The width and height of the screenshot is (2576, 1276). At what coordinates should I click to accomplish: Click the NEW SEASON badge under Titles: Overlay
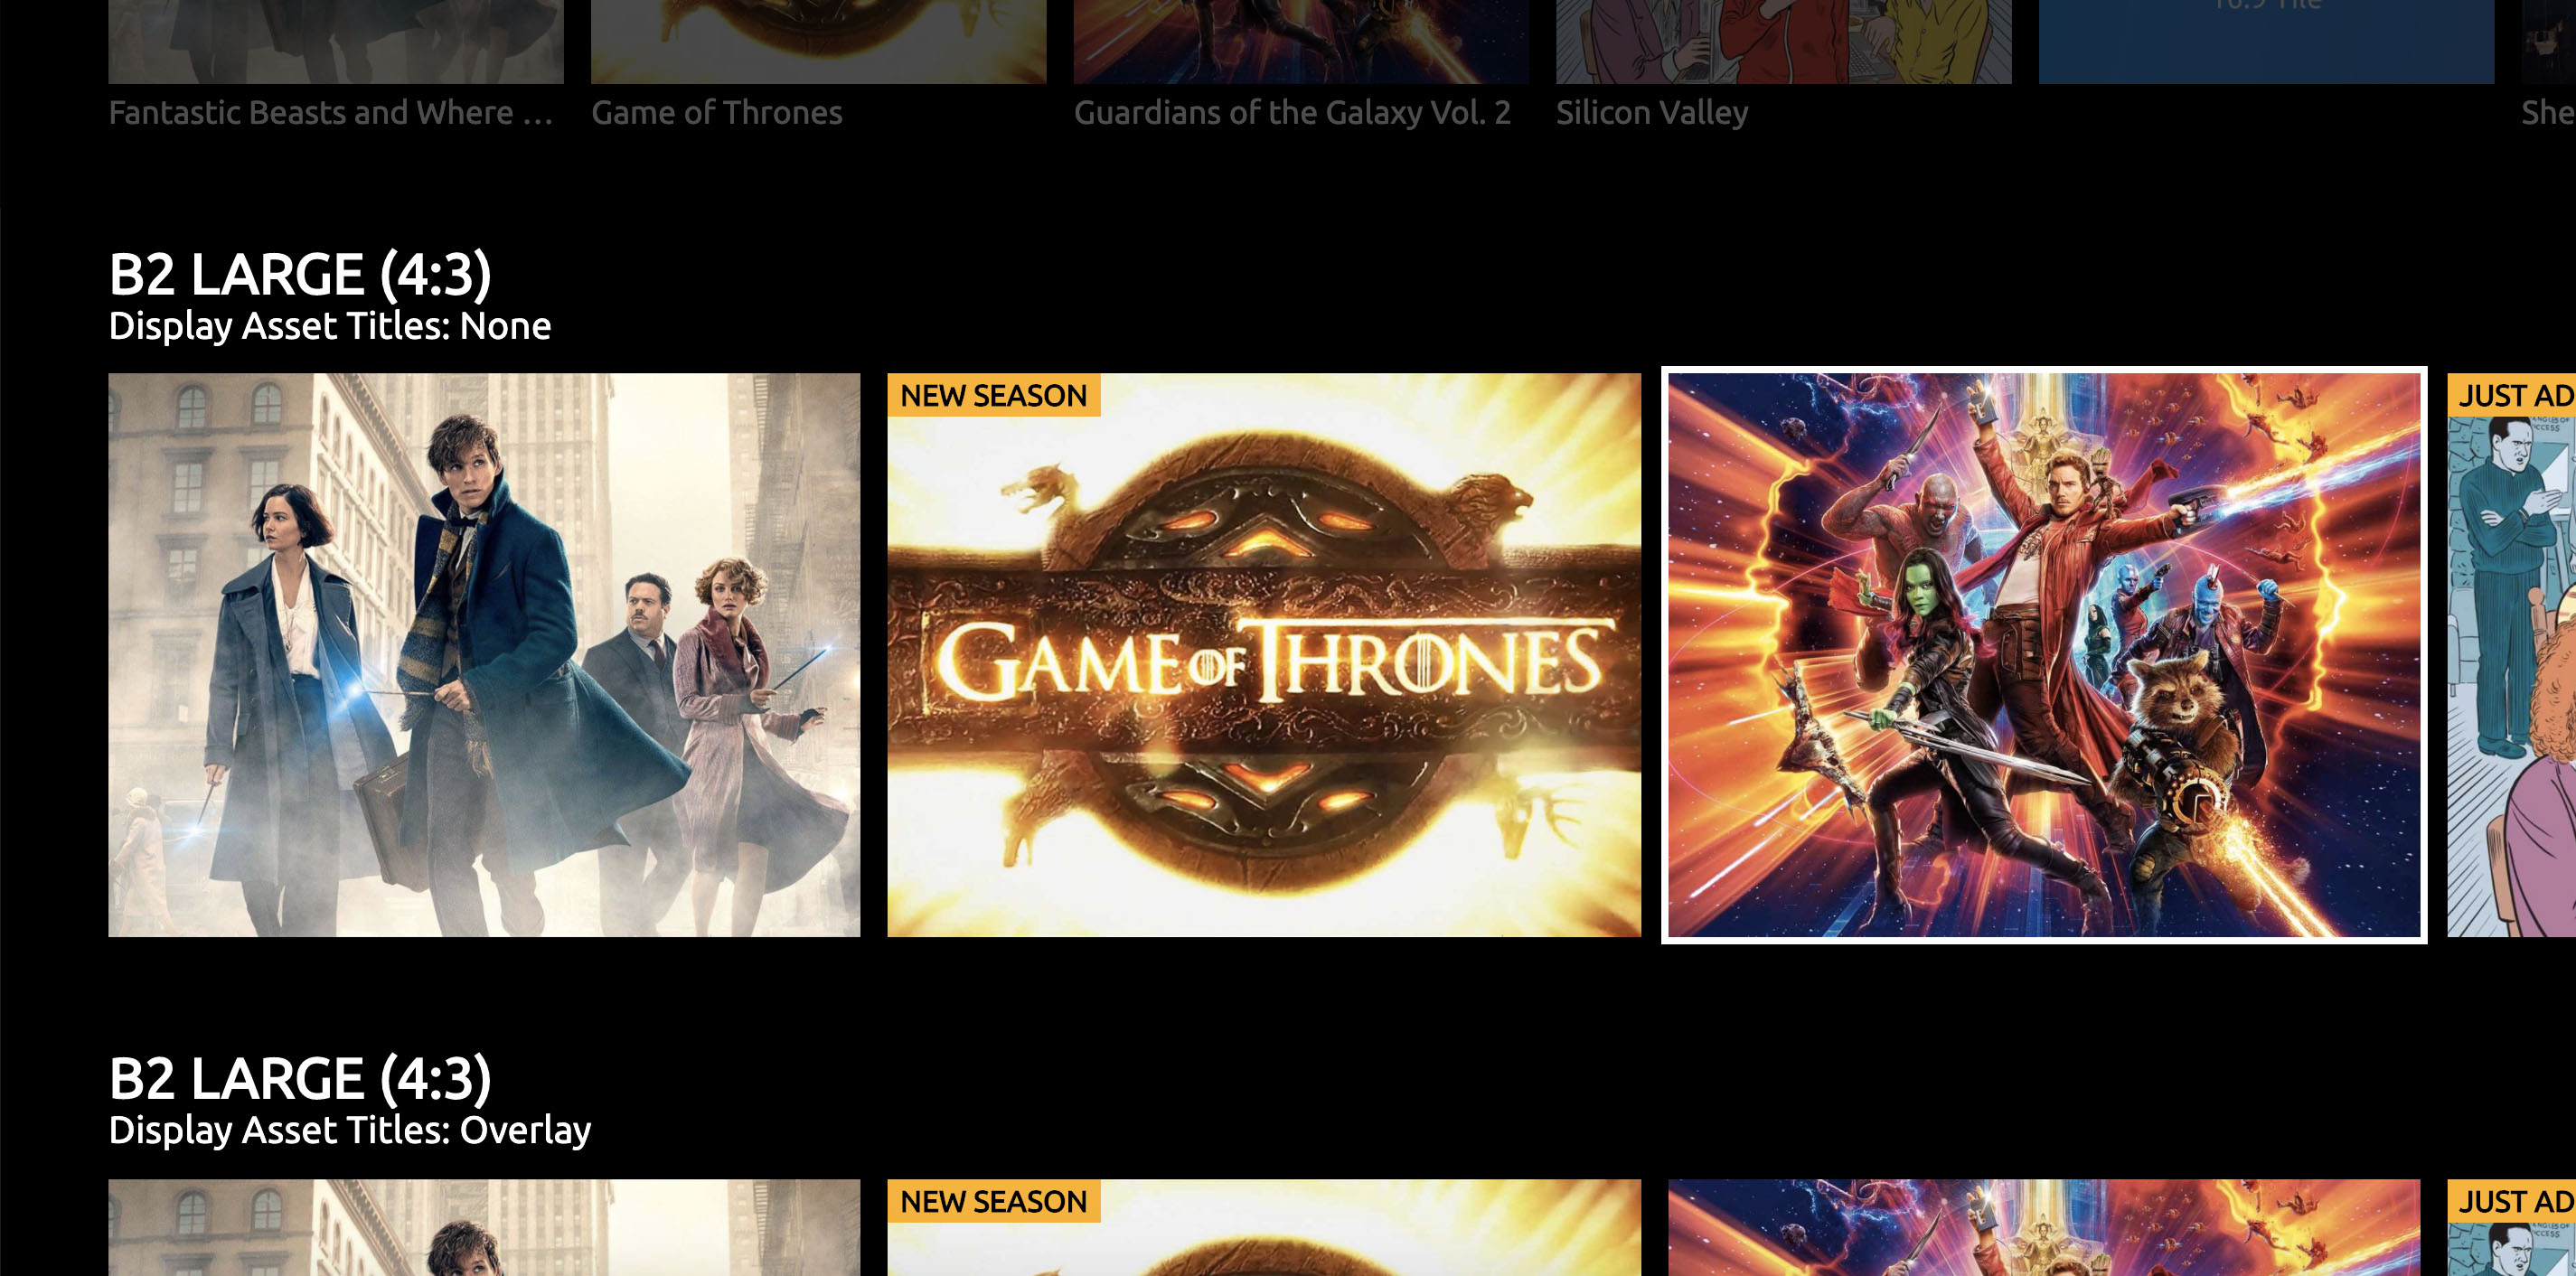click(x=994, y=1201)
